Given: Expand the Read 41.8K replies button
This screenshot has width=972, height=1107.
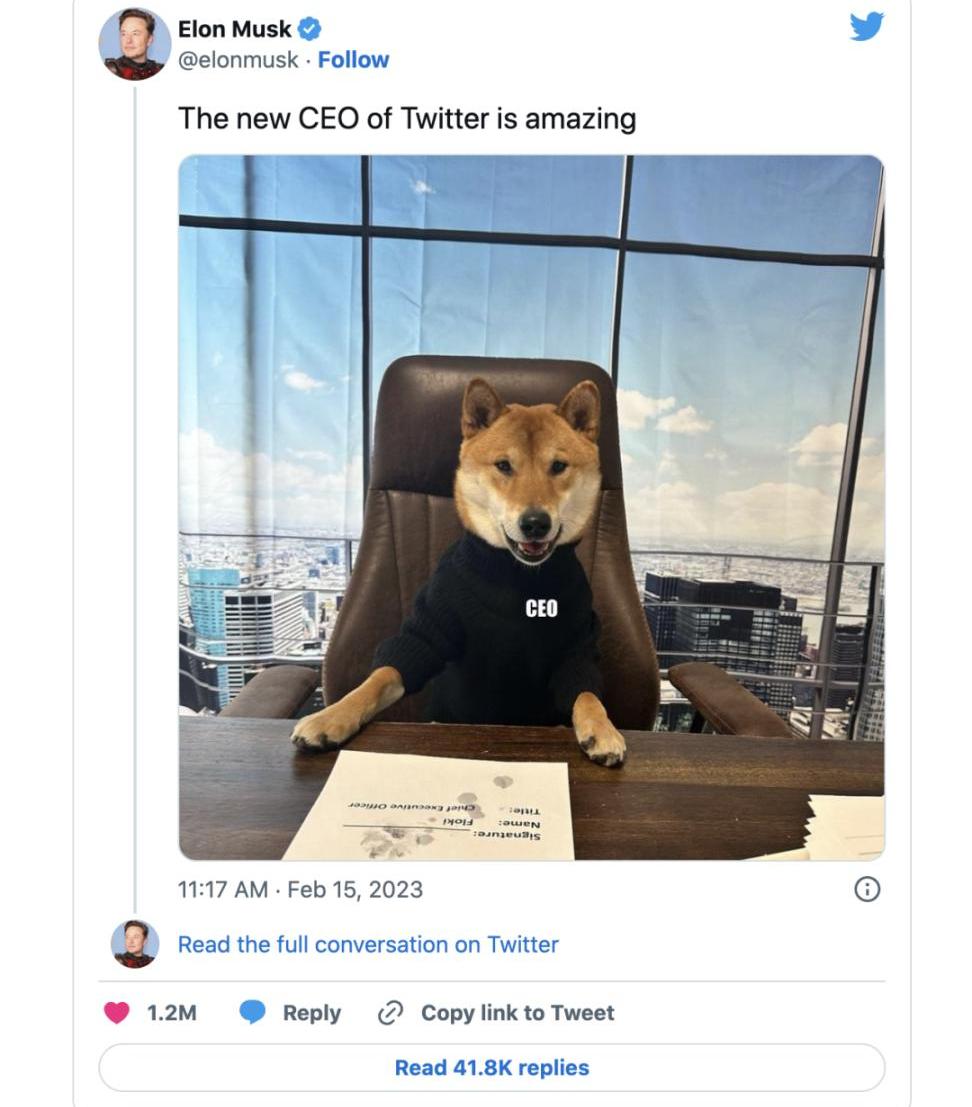Looking at the screenshot, I should click(x=491, y=1067).
